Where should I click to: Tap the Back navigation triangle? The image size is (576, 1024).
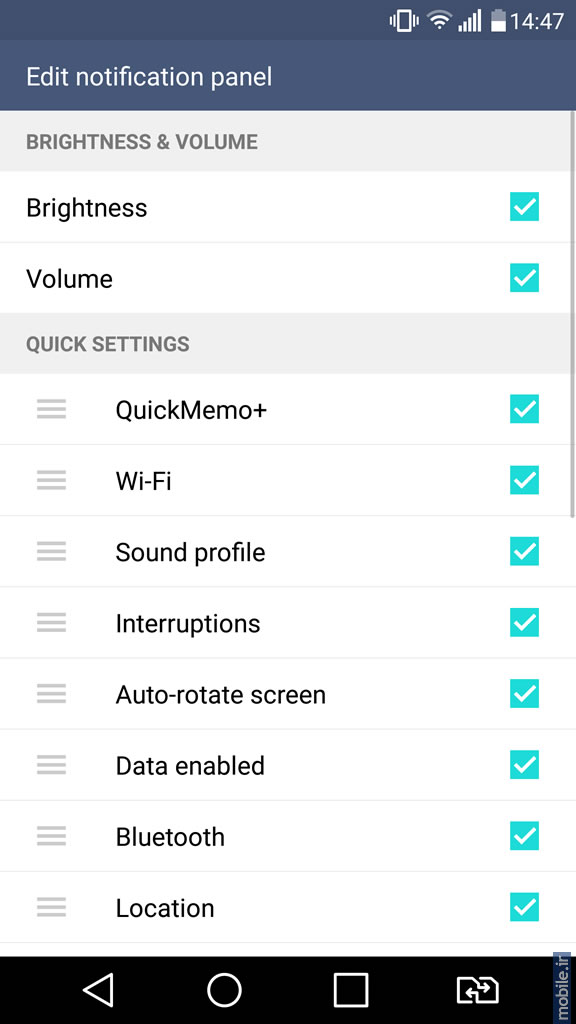pos(99,989)
